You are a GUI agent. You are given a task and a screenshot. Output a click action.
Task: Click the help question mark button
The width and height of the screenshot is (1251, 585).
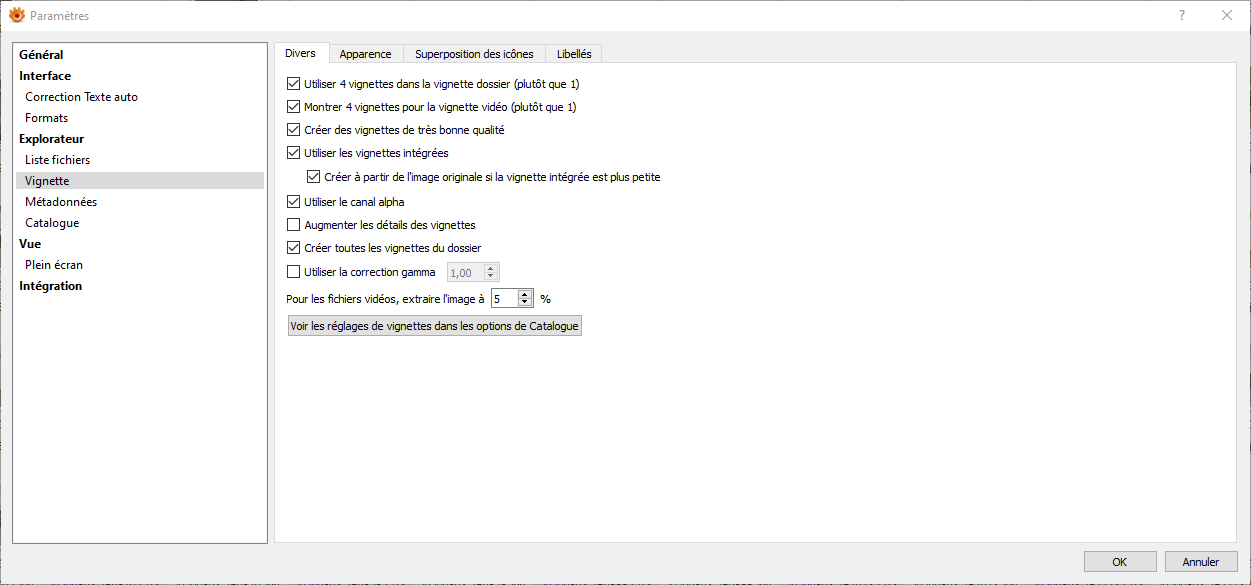(1181, 15)
